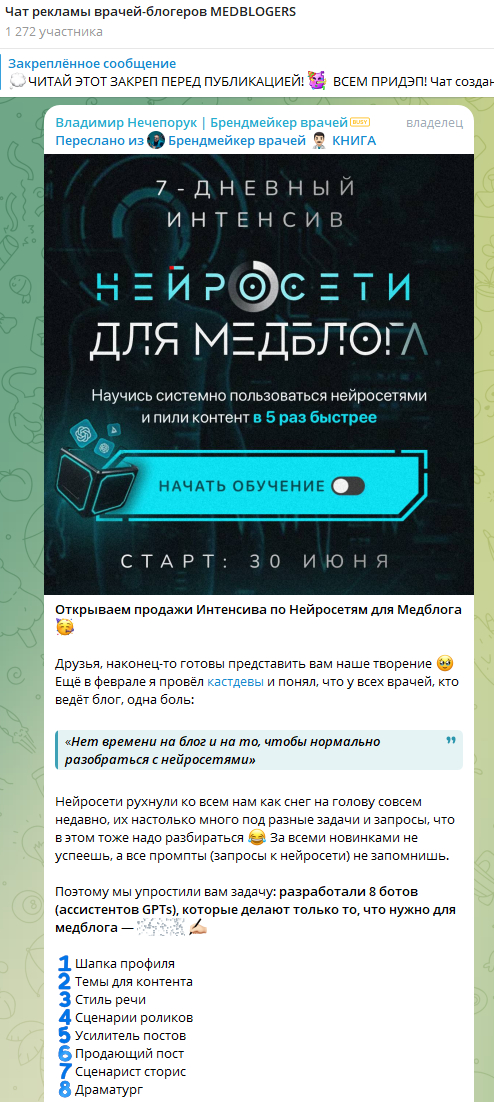Open the 7-дневный интенсив banner image
The width and height of the screenshot is (494, 1102).
click(x=259, y=374)
